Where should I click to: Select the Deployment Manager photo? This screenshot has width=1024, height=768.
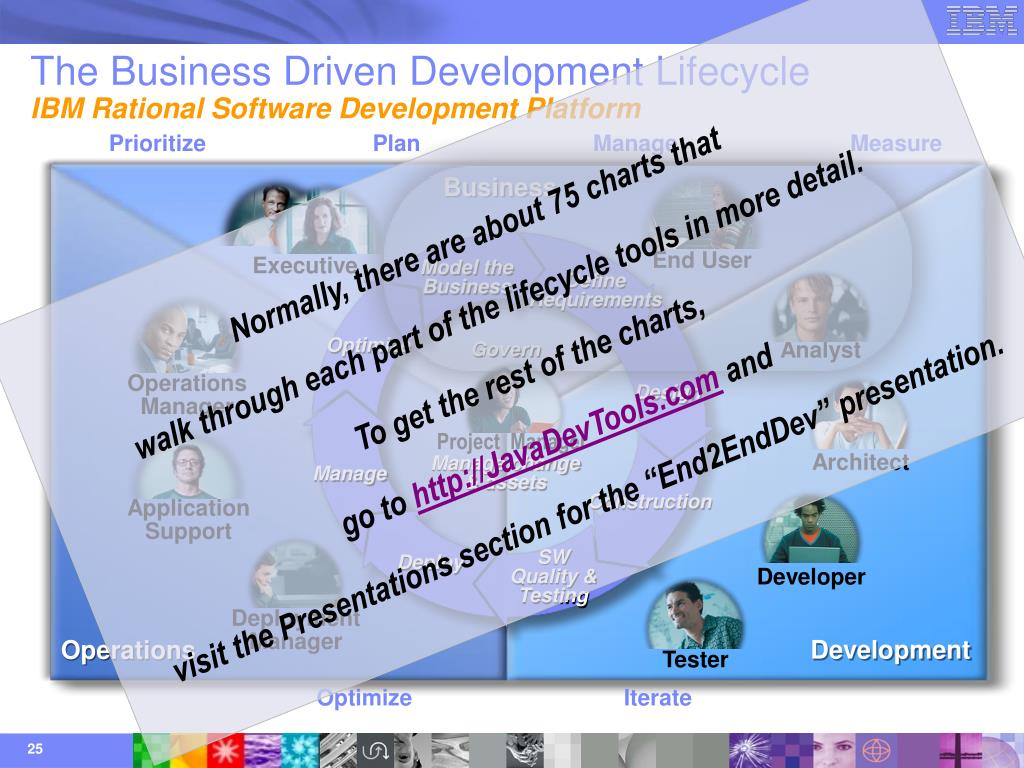[296, 574]
